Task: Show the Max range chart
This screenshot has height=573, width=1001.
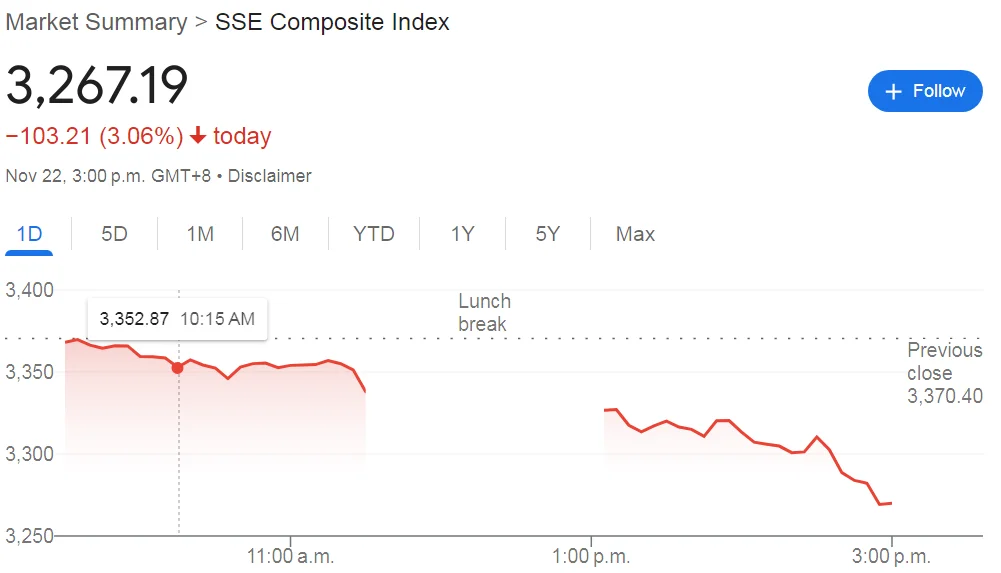Action: (635, 234)
